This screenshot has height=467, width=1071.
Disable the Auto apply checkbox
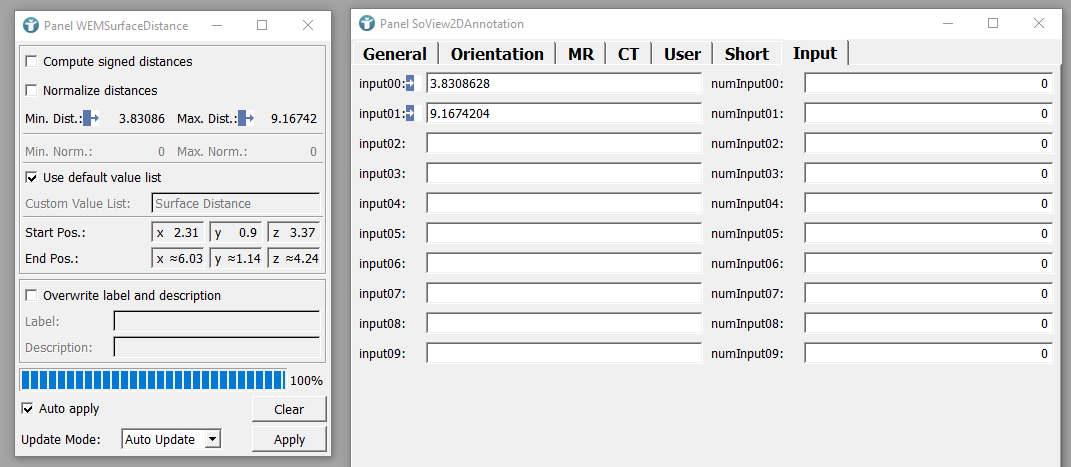(x=28, y=409)
